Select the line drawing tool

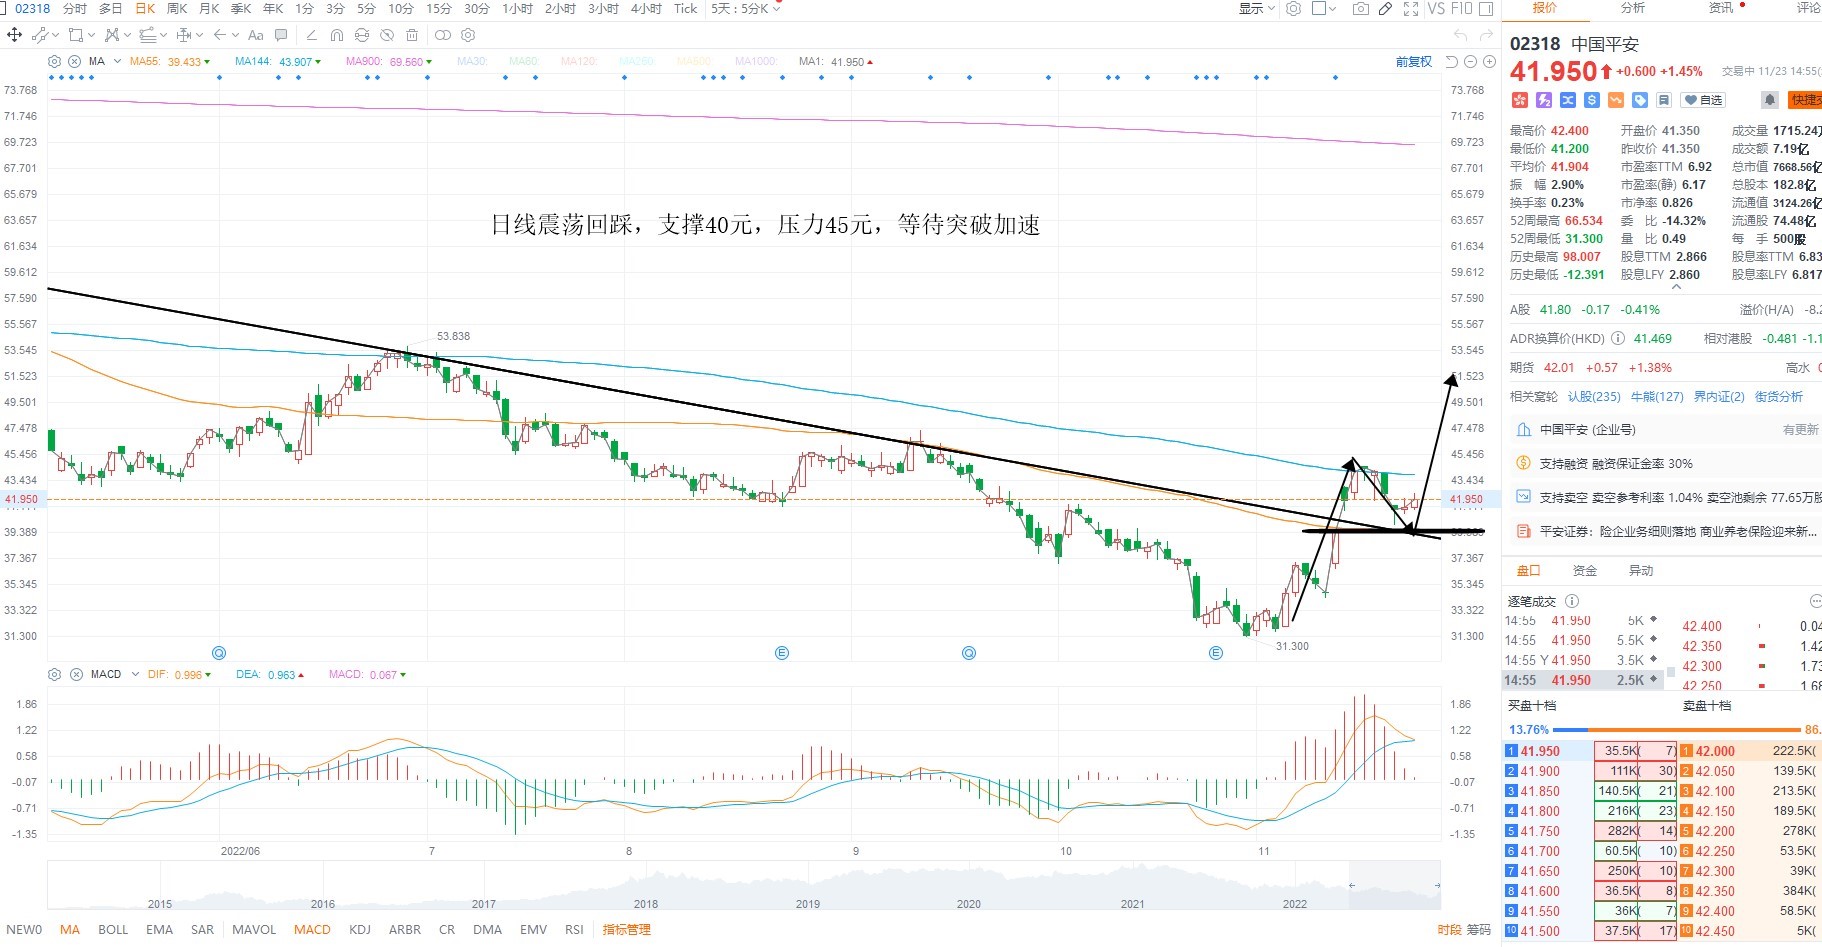pos(39,35)
